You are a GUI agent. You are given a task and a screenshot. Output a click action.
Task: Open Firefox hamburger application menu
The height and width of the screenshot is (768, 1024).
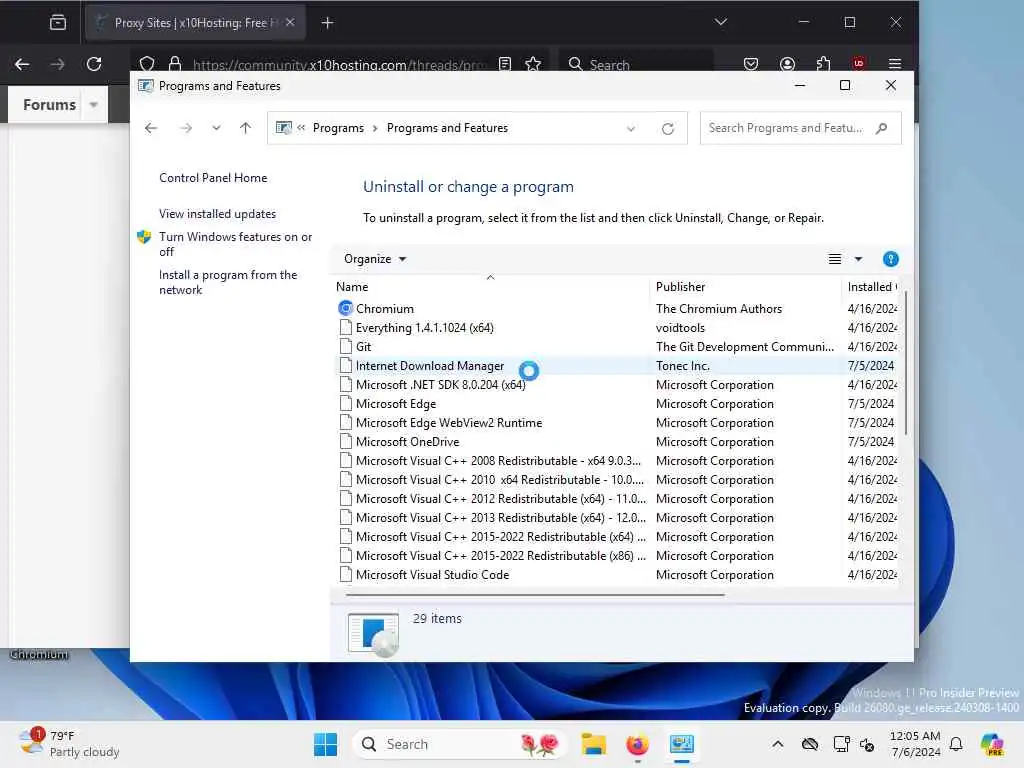(895, 64)
